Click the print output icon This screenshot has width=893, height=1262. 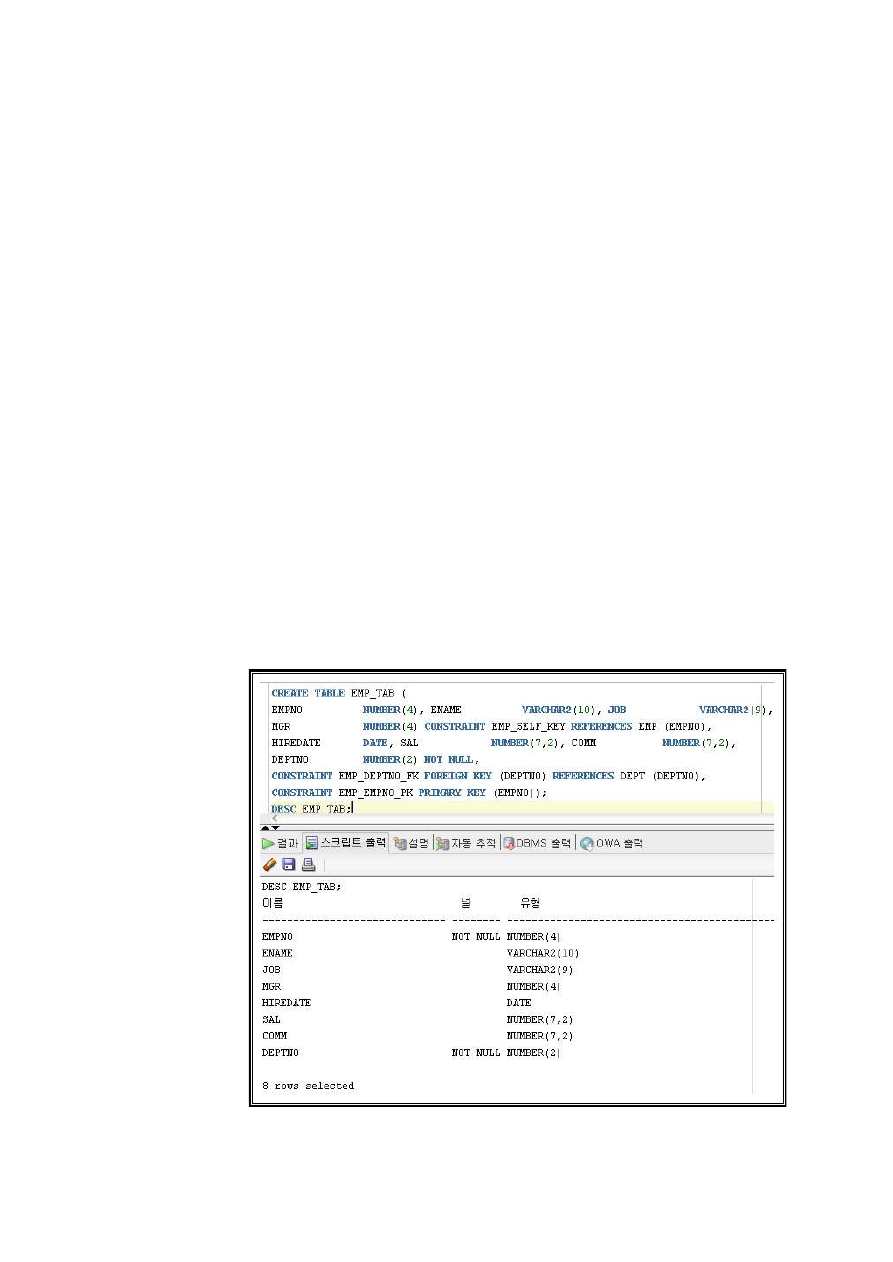(308, 864)
